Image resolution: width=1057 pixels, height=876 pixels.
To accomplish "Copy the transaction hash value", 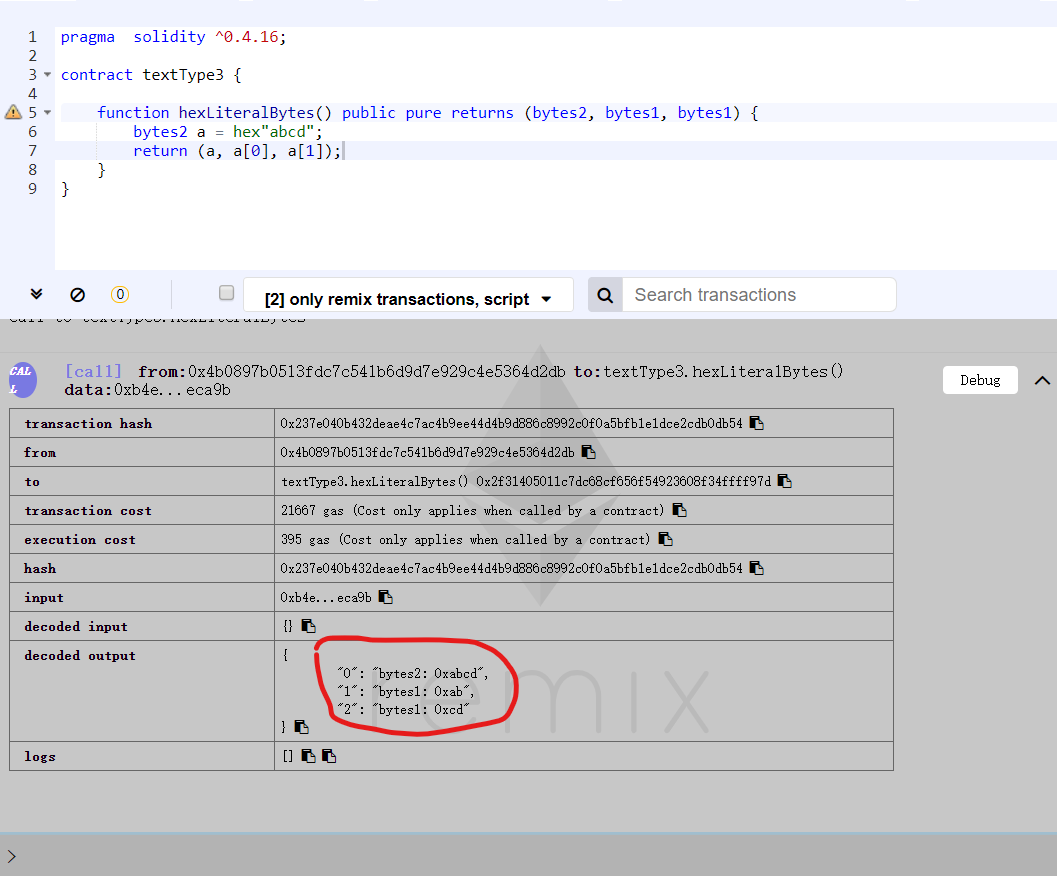I will (x=756, y=423).
